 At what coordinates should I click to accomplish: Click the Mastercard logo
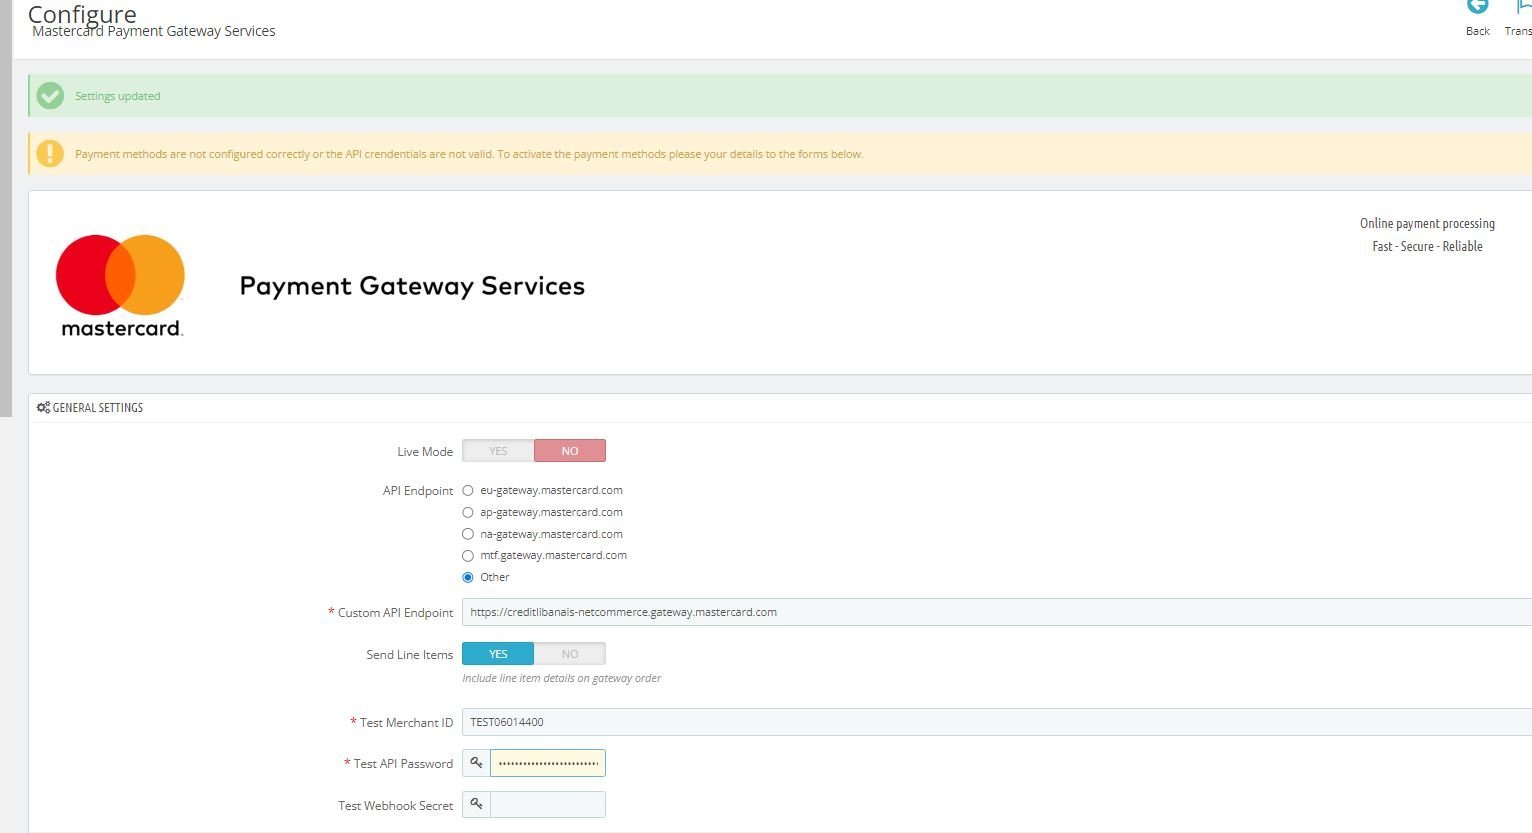click(x=121, y=285)
